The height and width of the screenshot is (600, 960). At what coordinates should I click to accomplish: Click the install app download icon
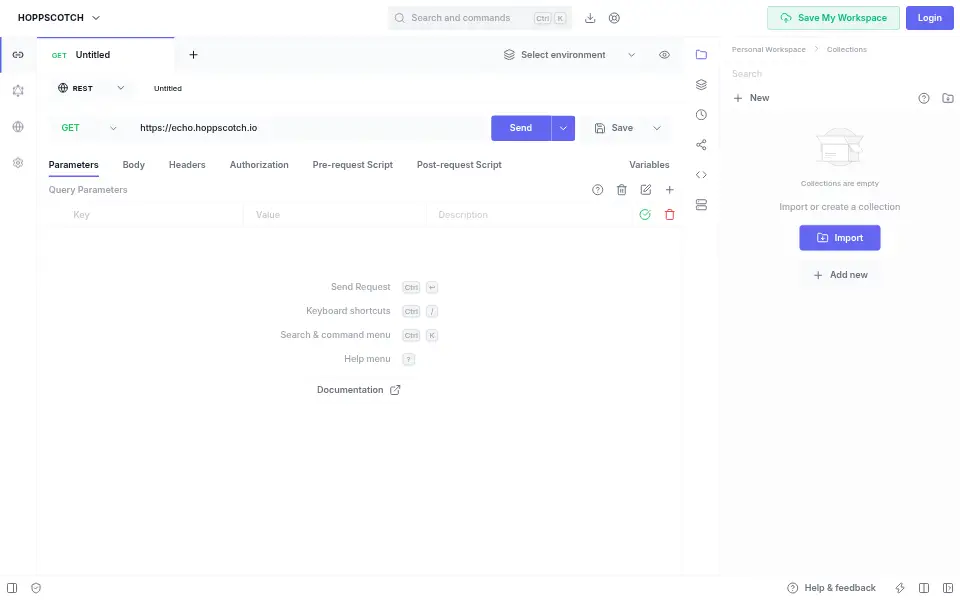coord(590,18)
